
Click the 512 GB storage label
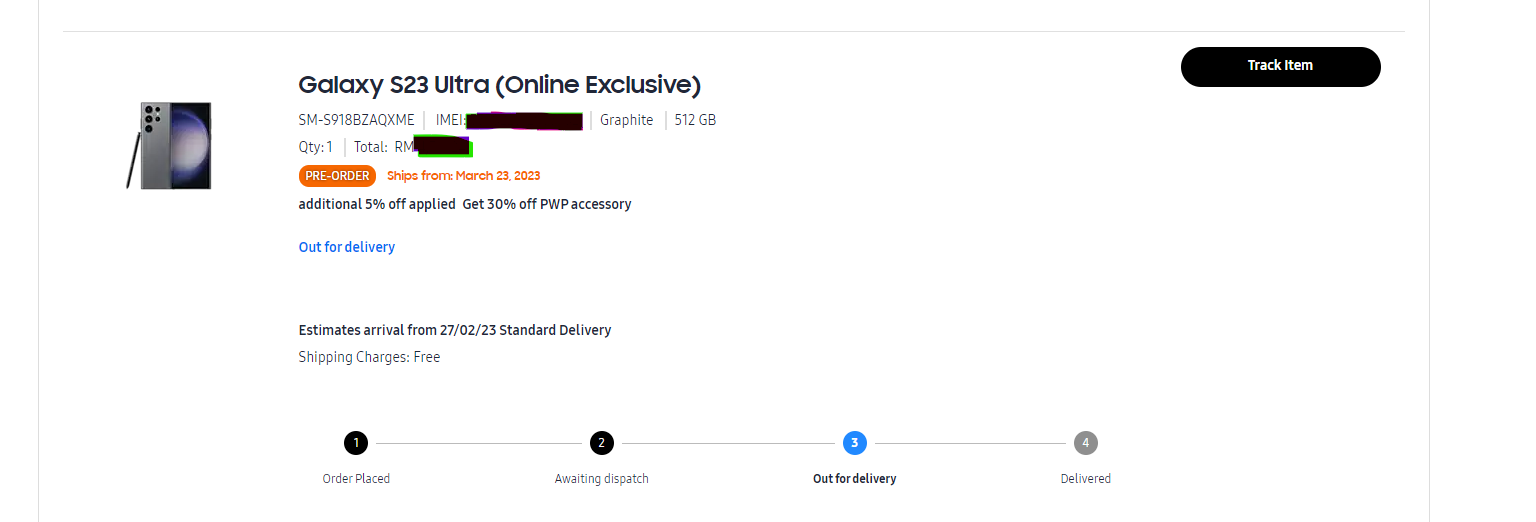click(x=695, y=120)
